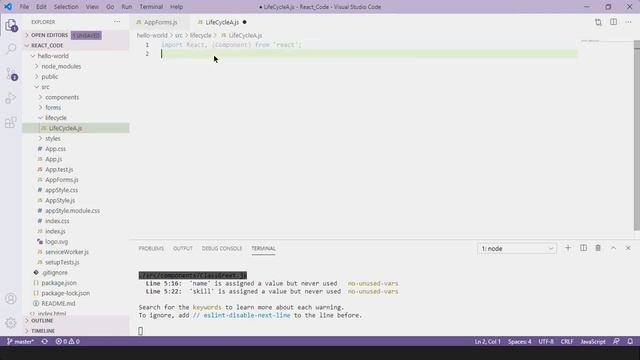Collapse the REACT_CODE section

(x=76, y=45)
